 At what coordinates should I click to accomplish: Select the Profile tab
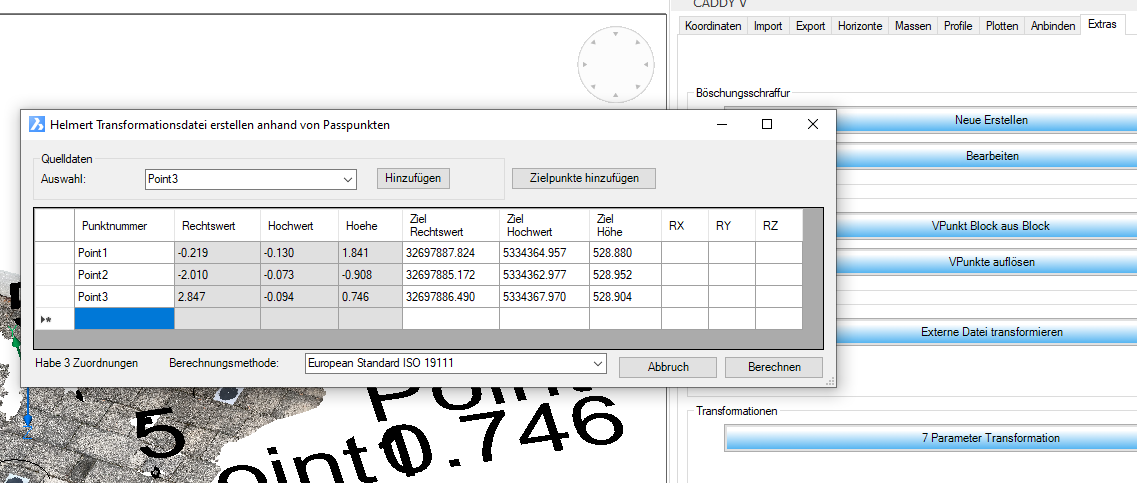[957, 26]
